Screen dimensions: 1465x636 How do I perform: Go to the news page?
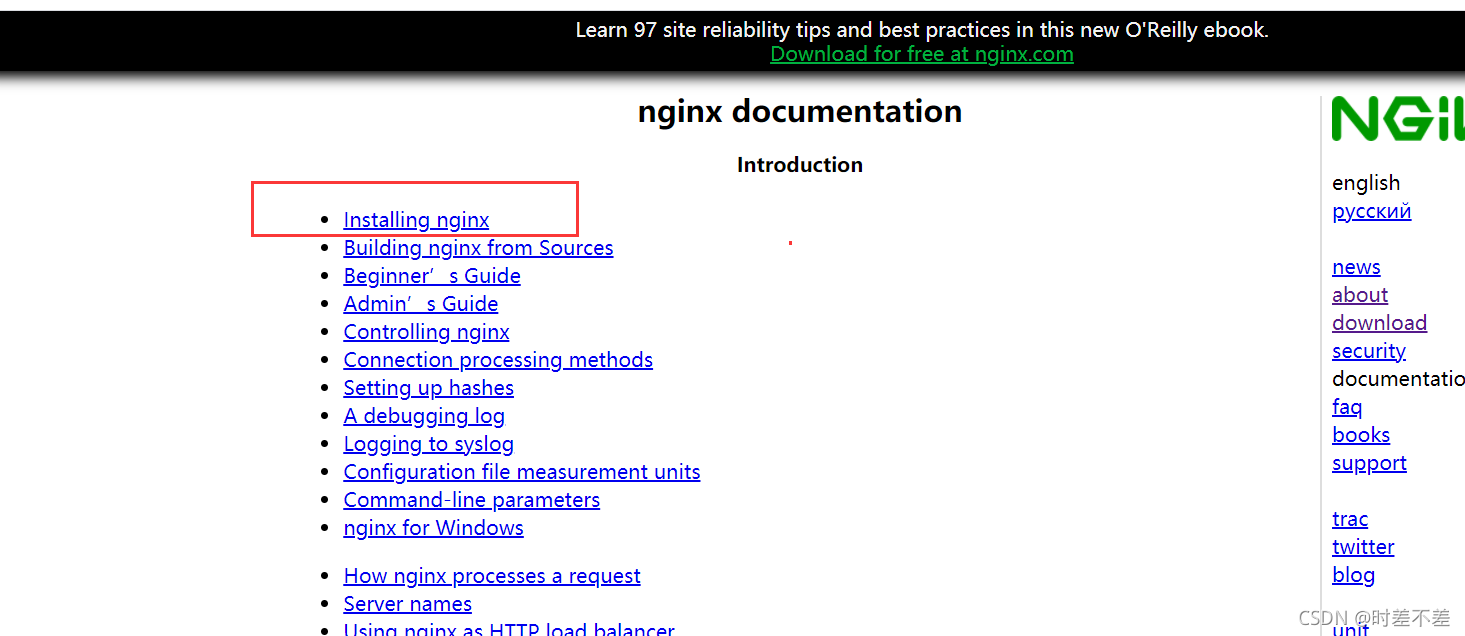coord(1356,267)
